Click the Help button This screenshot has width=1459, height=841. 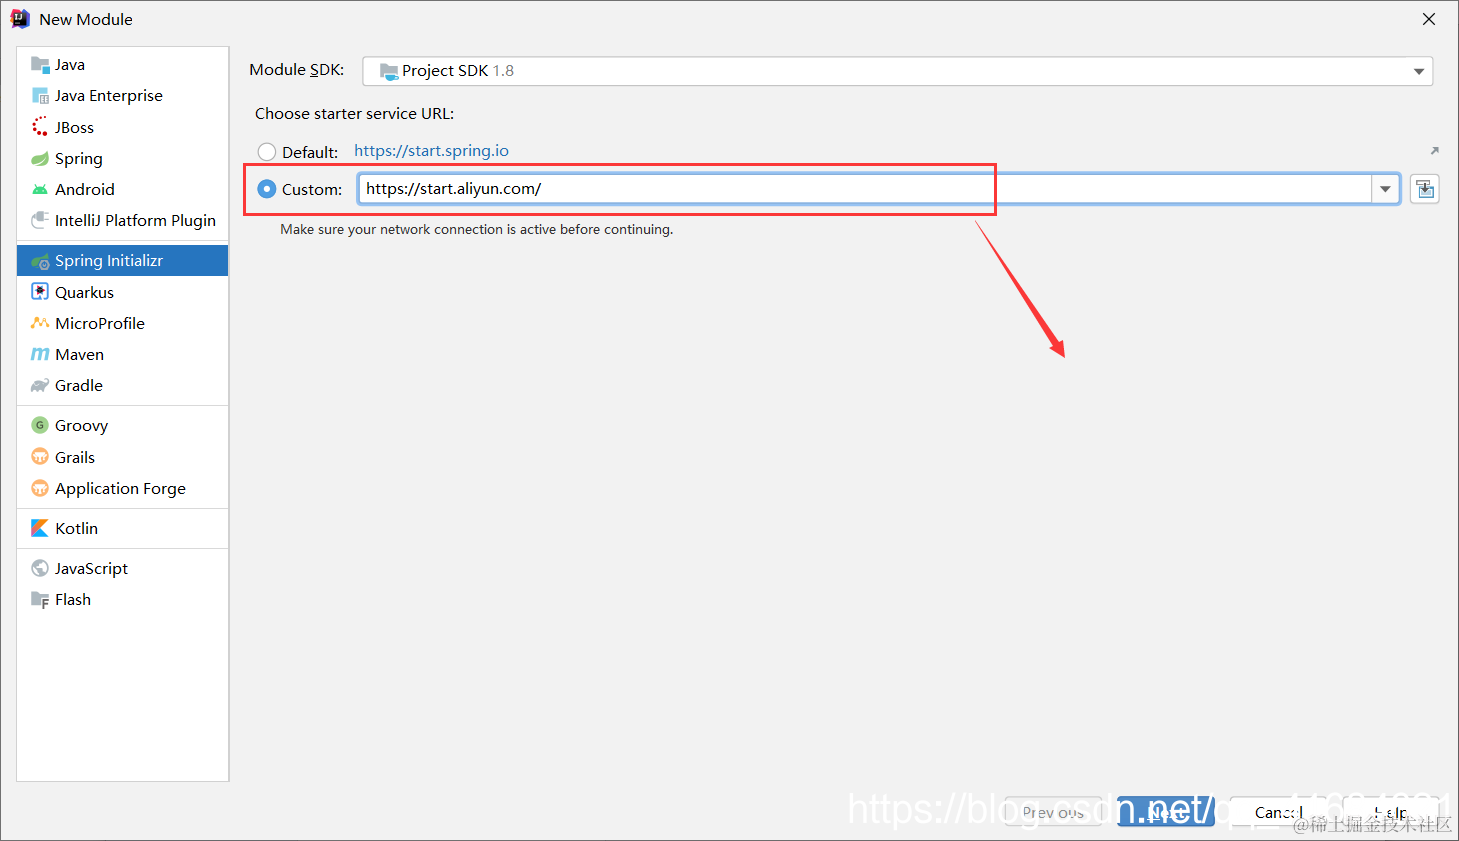(1391, 812)
